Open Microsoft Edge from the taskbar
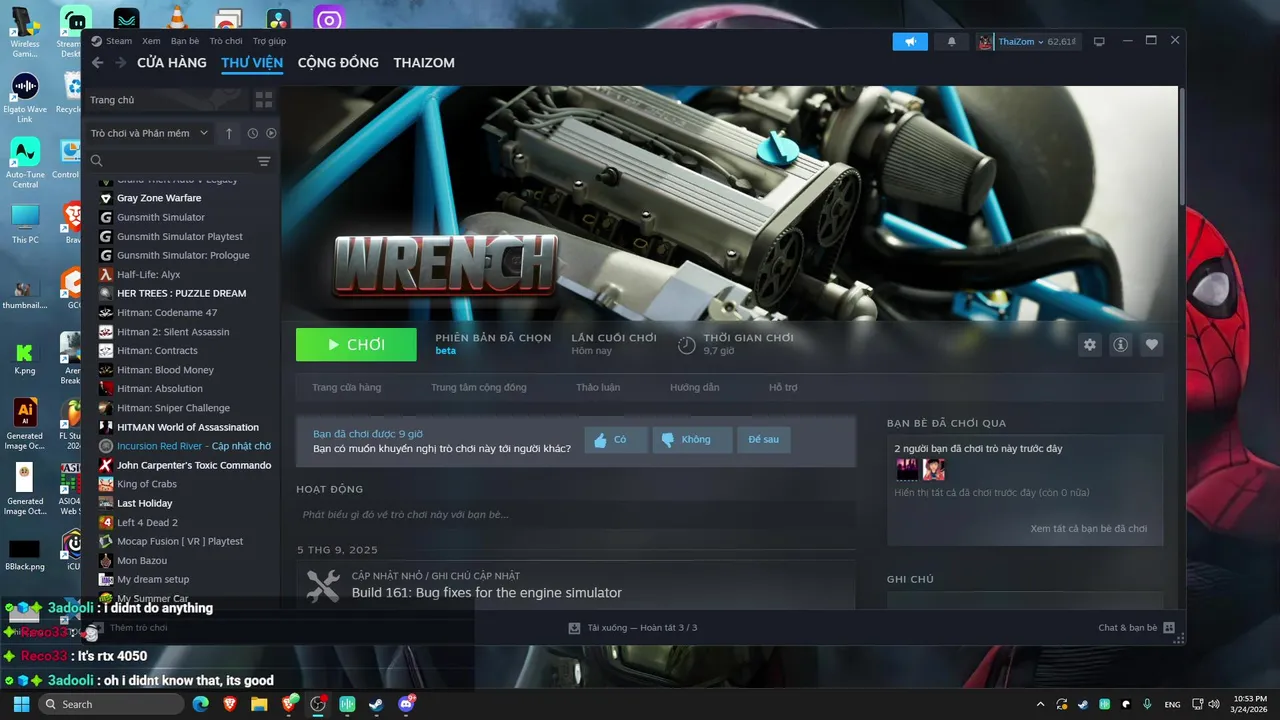The image size is (1280, 720). [200, 704]
